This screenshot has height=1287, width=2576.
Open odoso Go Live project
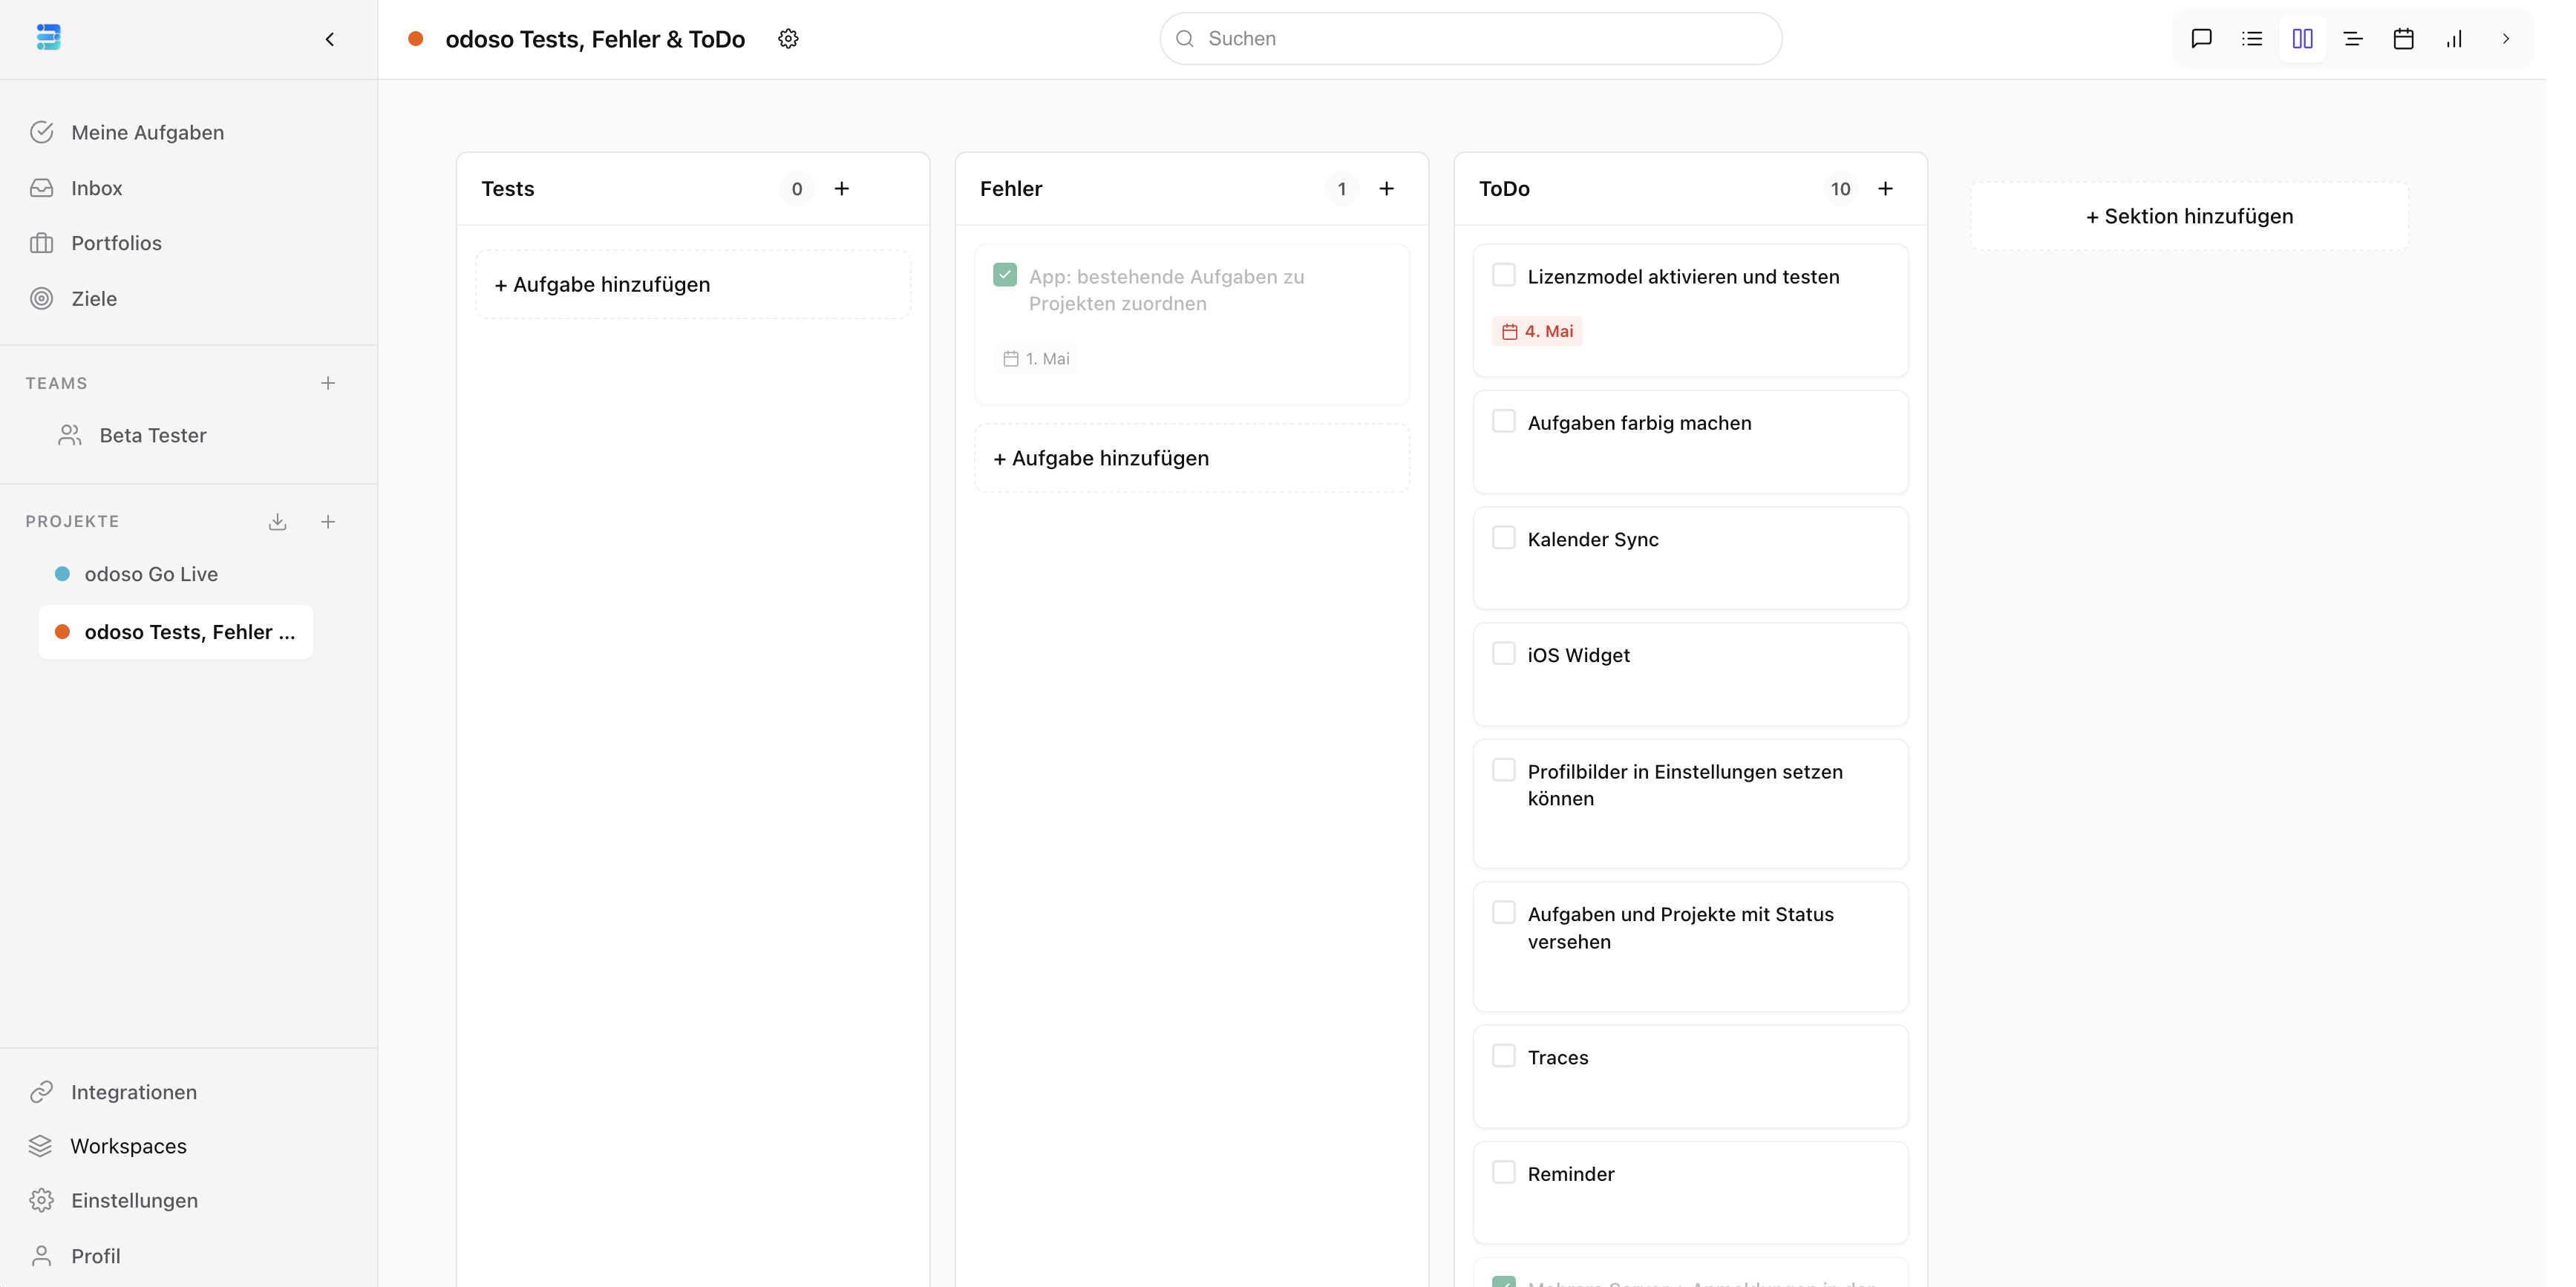point(151,574)
